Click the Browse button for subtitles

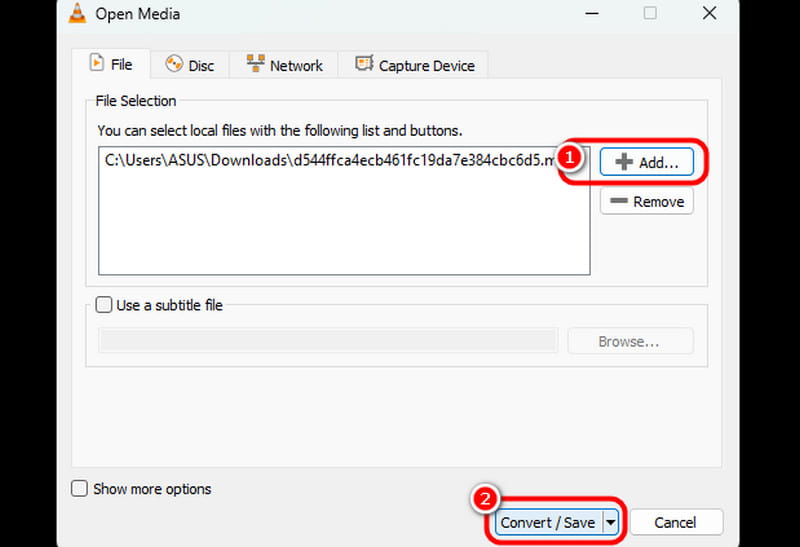point(629,341)
